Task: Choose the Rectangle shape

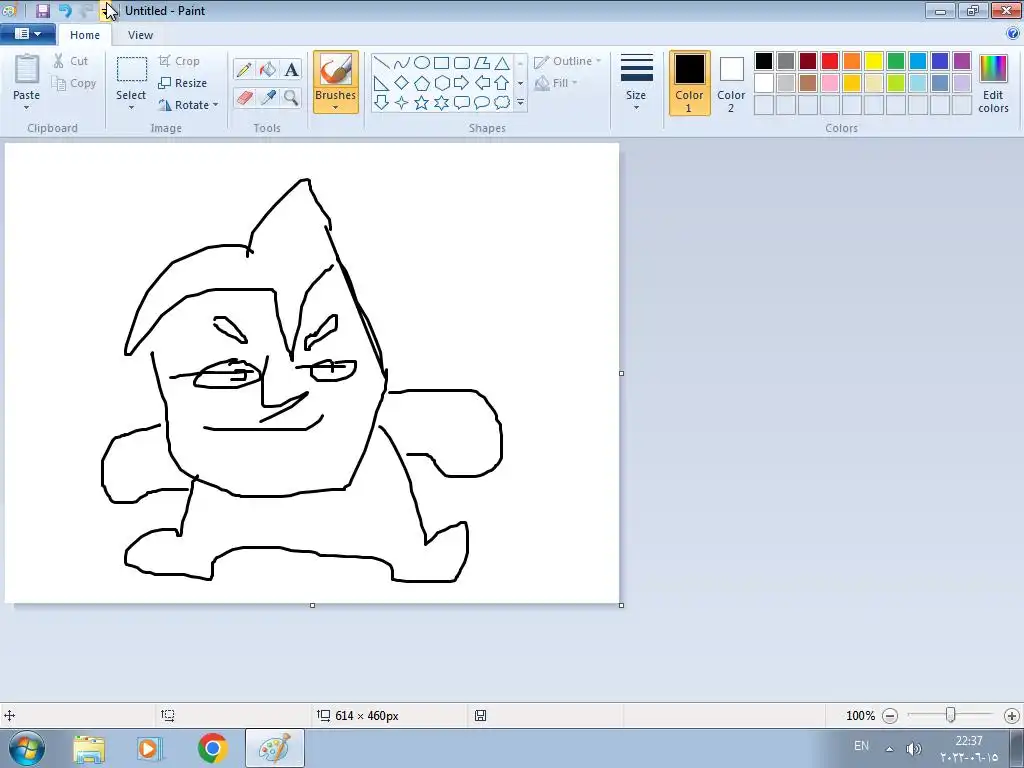Action: click(441, 63)
